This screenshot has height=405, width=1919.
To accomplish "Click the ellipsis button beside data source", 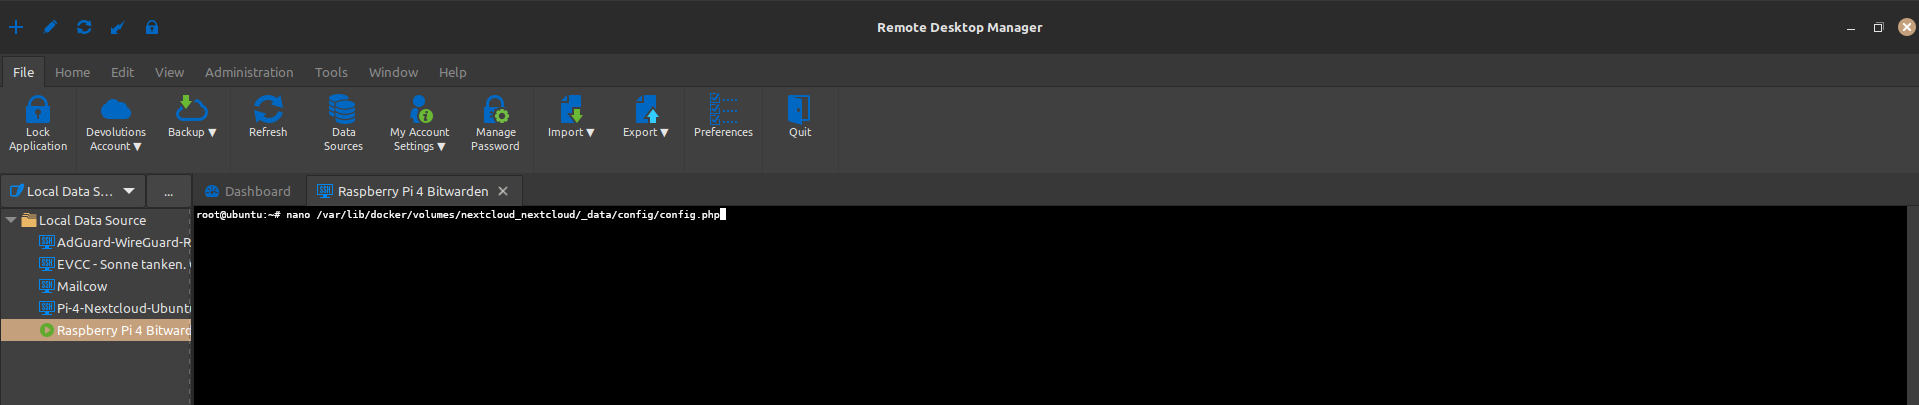I will tap(168, 192).
